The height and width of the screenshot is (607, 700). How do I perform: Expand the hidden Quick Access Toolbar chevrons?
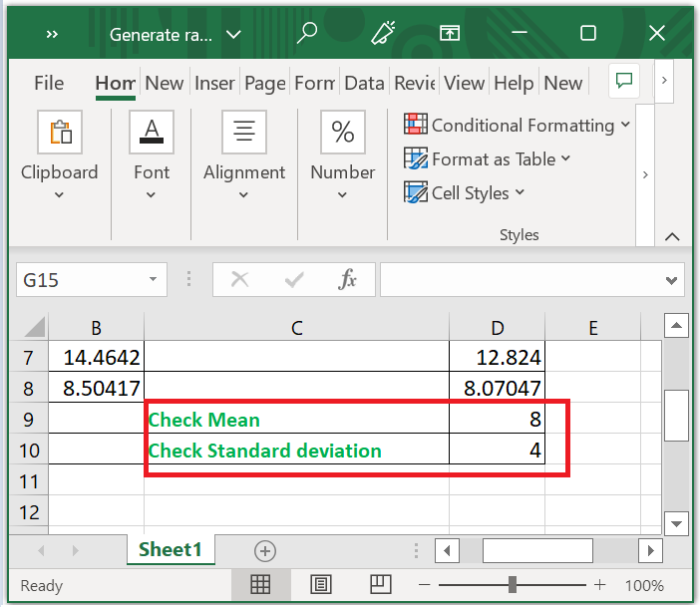click(52, 34)
